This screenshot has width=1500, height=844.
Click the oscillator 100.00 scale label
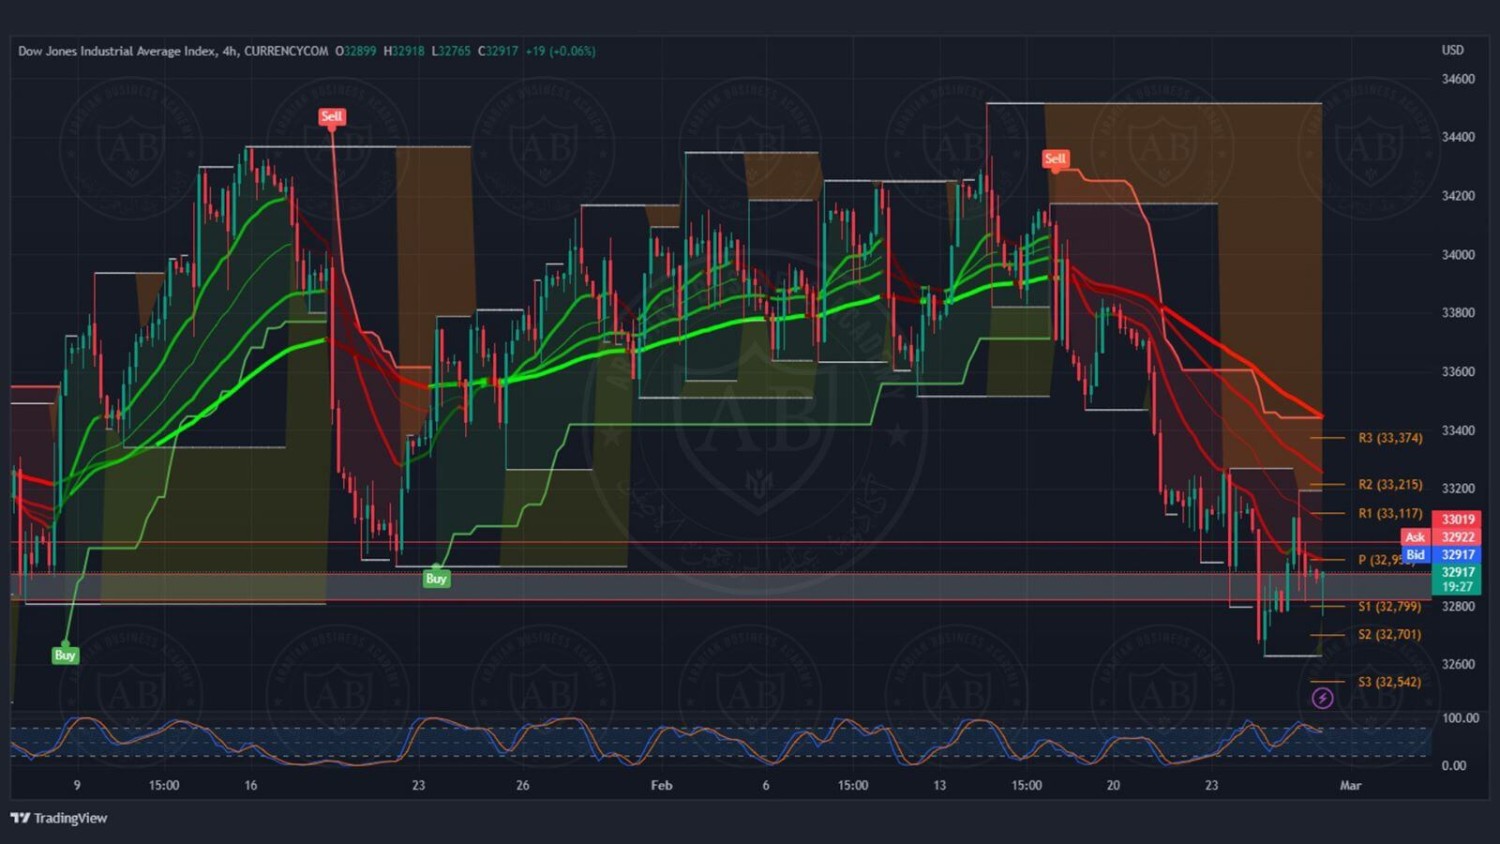[1460, 718]
